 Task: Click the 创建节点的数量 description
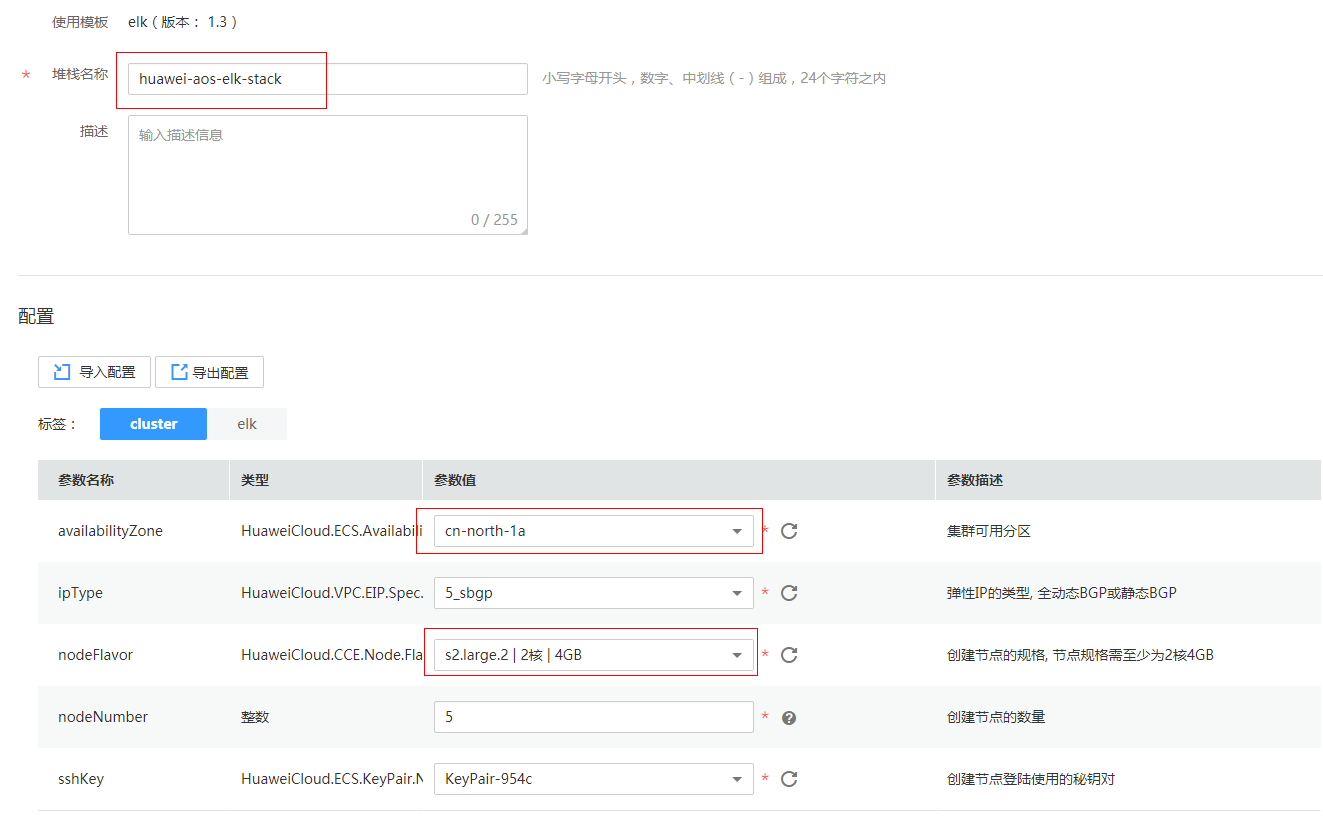[996, 717]
